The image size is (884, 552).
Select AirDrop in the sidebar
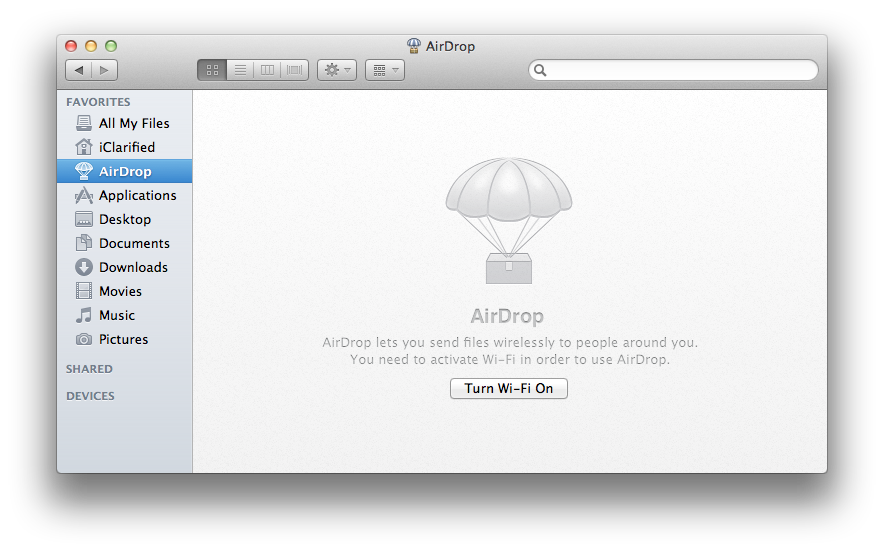[x=125, y=171]
